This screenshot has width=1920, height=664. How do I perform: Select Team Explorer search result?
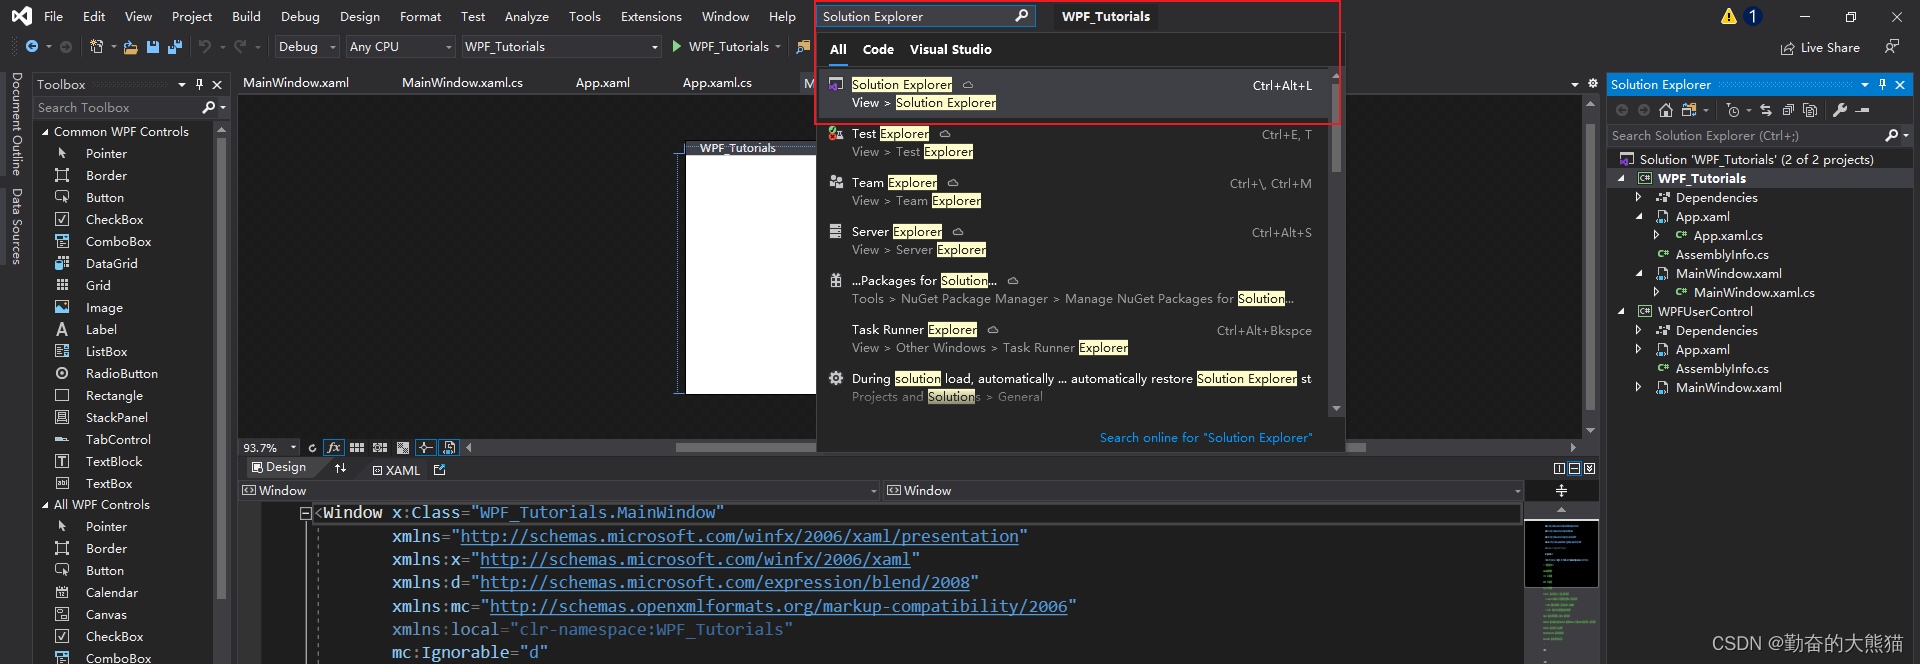point(1075,192)
